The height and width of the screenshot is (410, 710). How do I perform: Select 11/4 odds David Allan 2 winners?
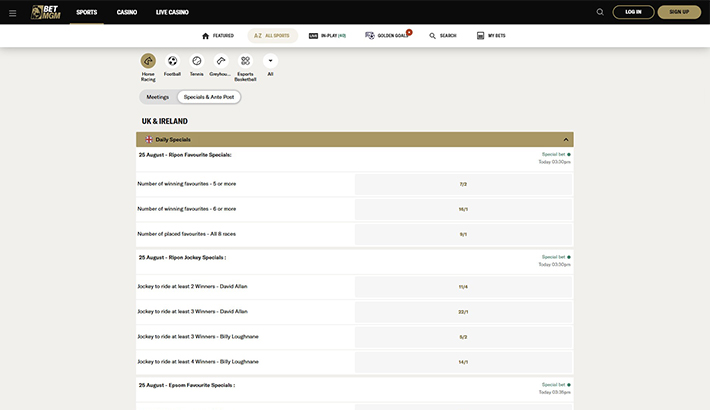(463, 287)
